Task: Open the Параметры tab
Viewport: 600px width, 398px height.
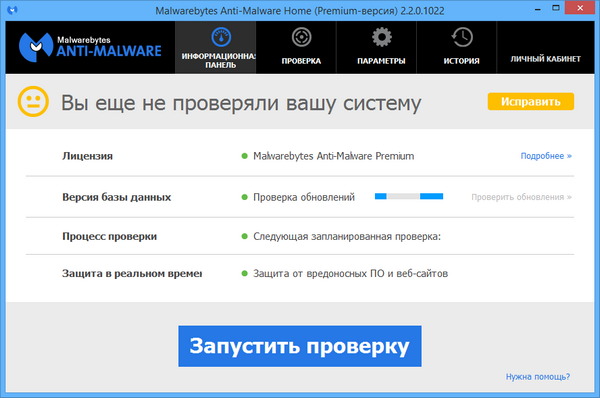Action: pyautogui.click(x=376, y=47)
